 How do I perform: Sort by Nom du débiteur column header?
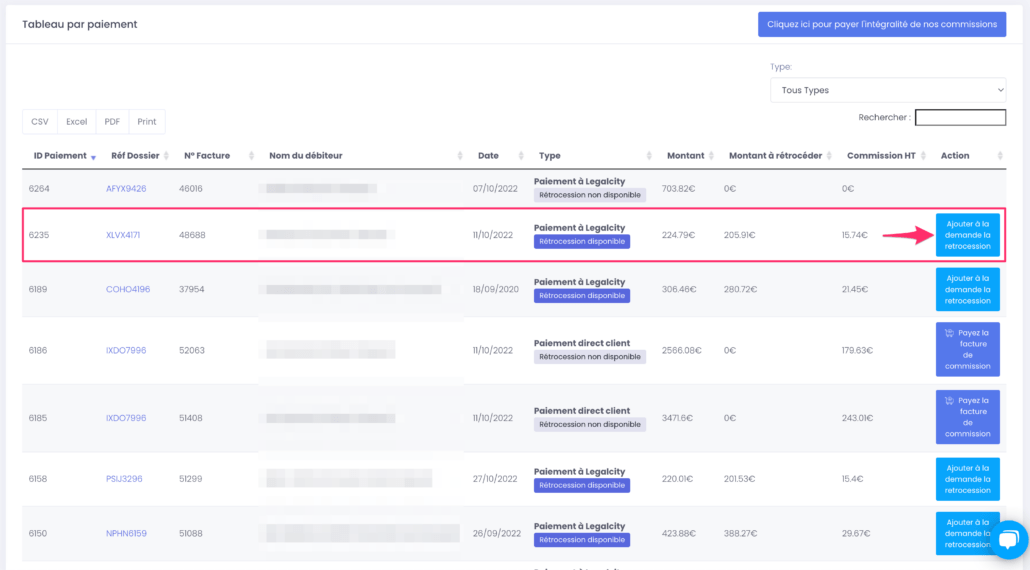click(305, 156)
